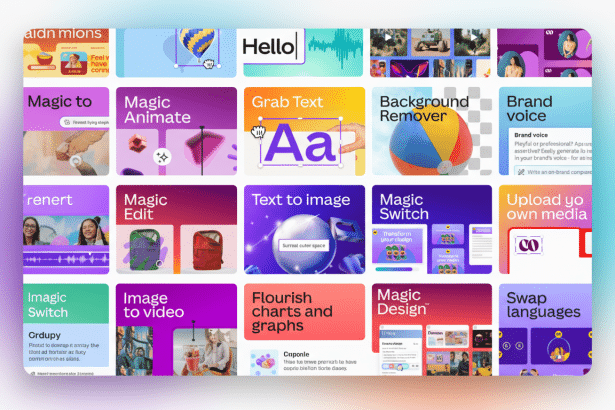The width and height of the screenshot is (615, 410).
Task: Open the Magic Animate card
Action: [x=176, y=131]
